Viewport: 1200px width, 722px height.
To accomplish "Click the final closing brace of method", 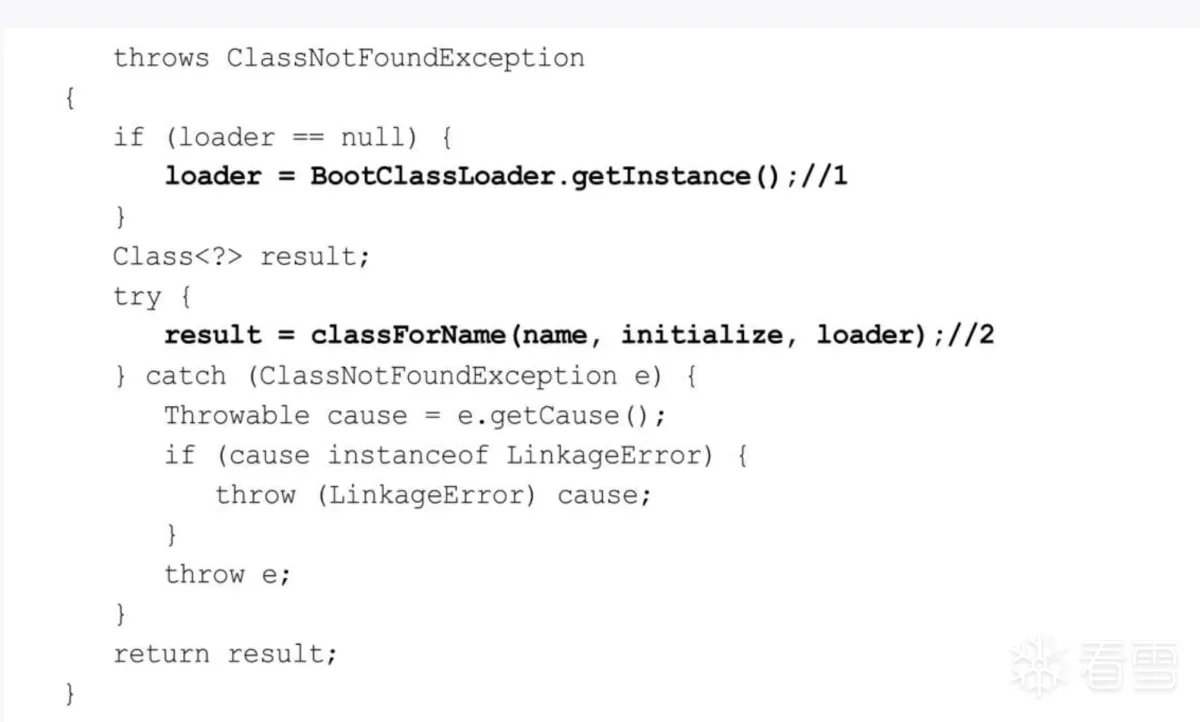I will (70, 693).
